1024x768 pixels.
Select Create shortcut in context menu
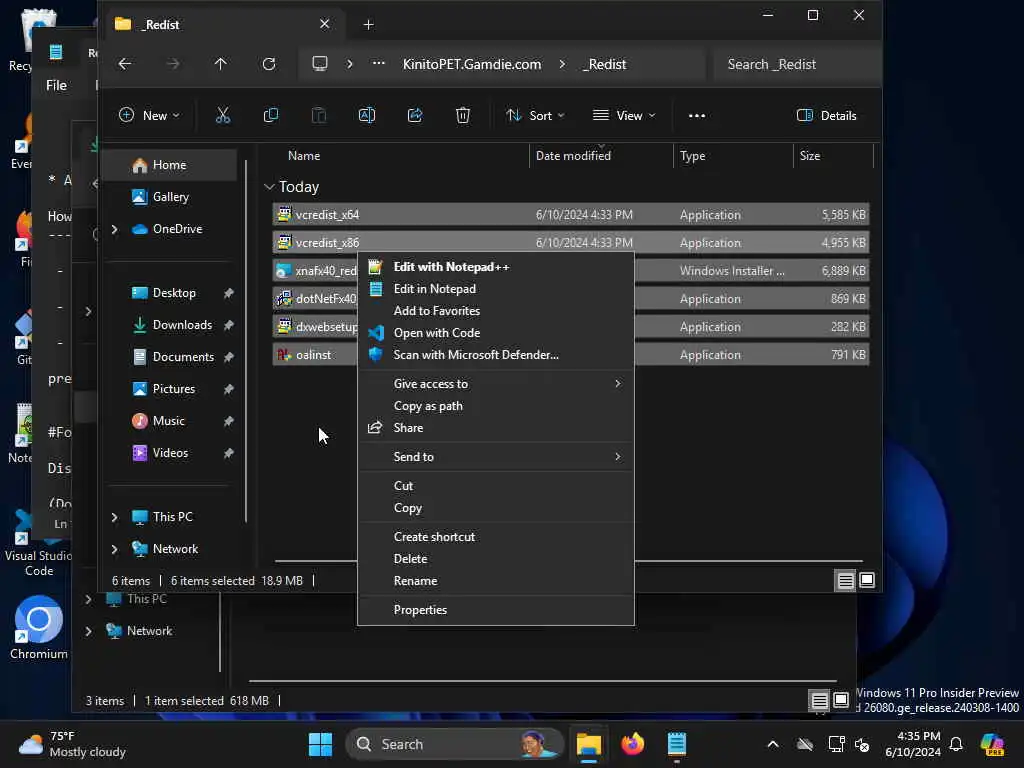496,537
